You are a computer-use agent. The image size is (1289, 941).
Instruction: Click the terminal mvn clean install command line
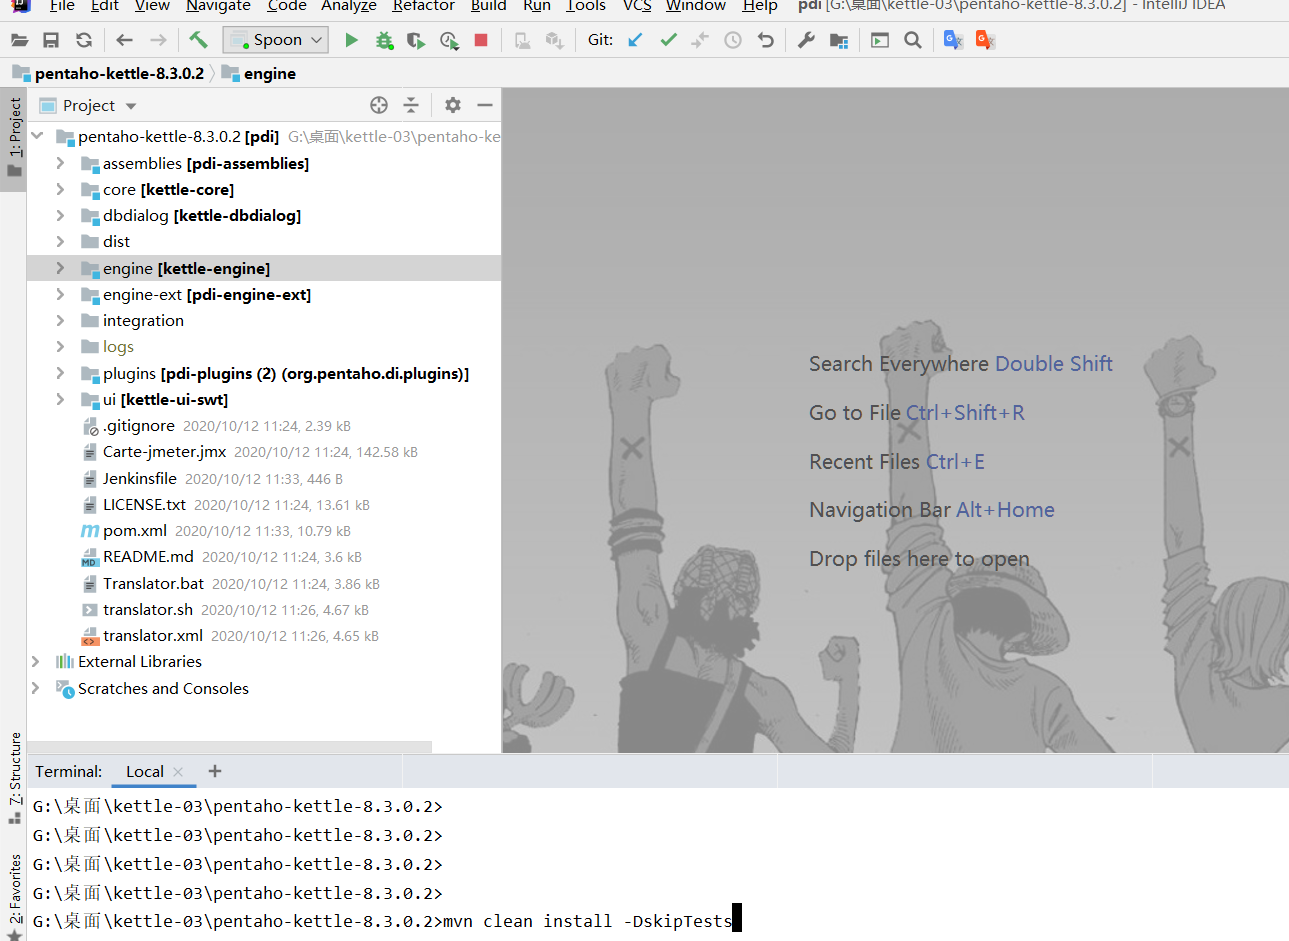[587, 920]
